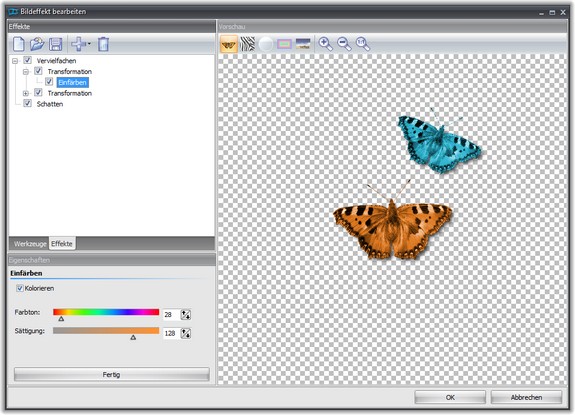
Task: Select white sphere preview mode
Action: coord(265,44)
